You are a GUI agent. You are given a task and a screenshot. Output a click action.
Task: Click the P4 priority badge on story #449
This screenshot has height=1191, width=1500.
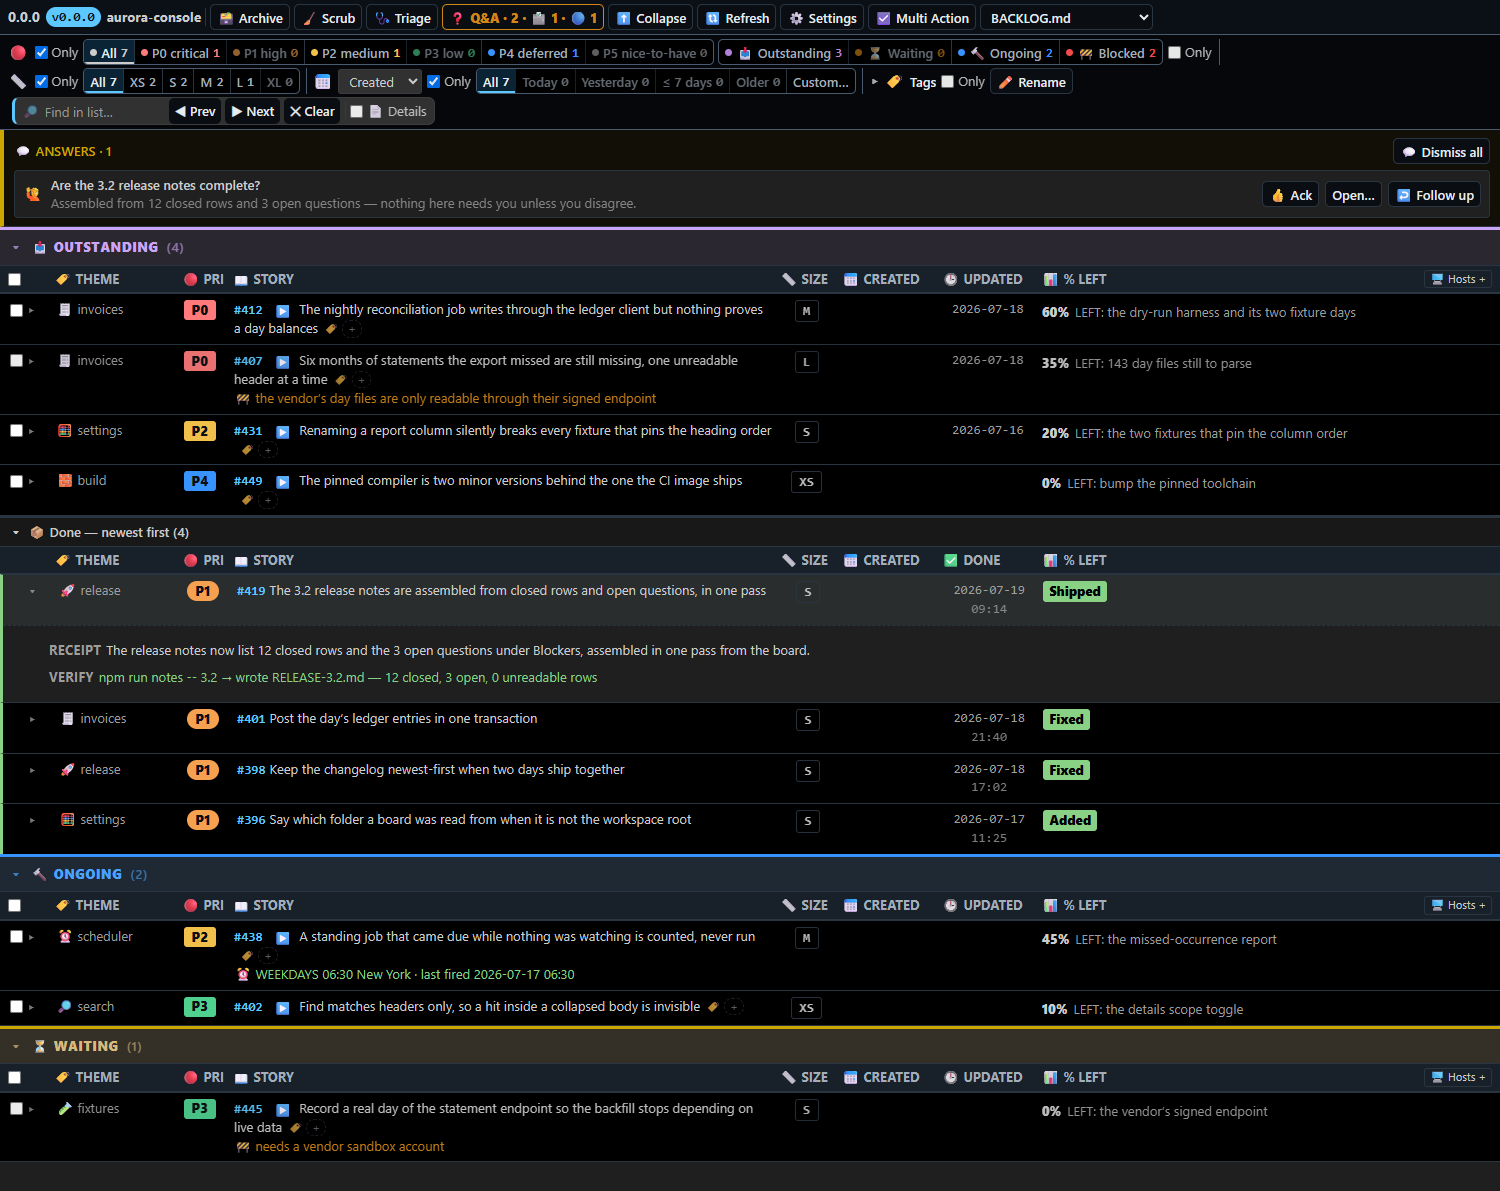[x=200, y=481]
